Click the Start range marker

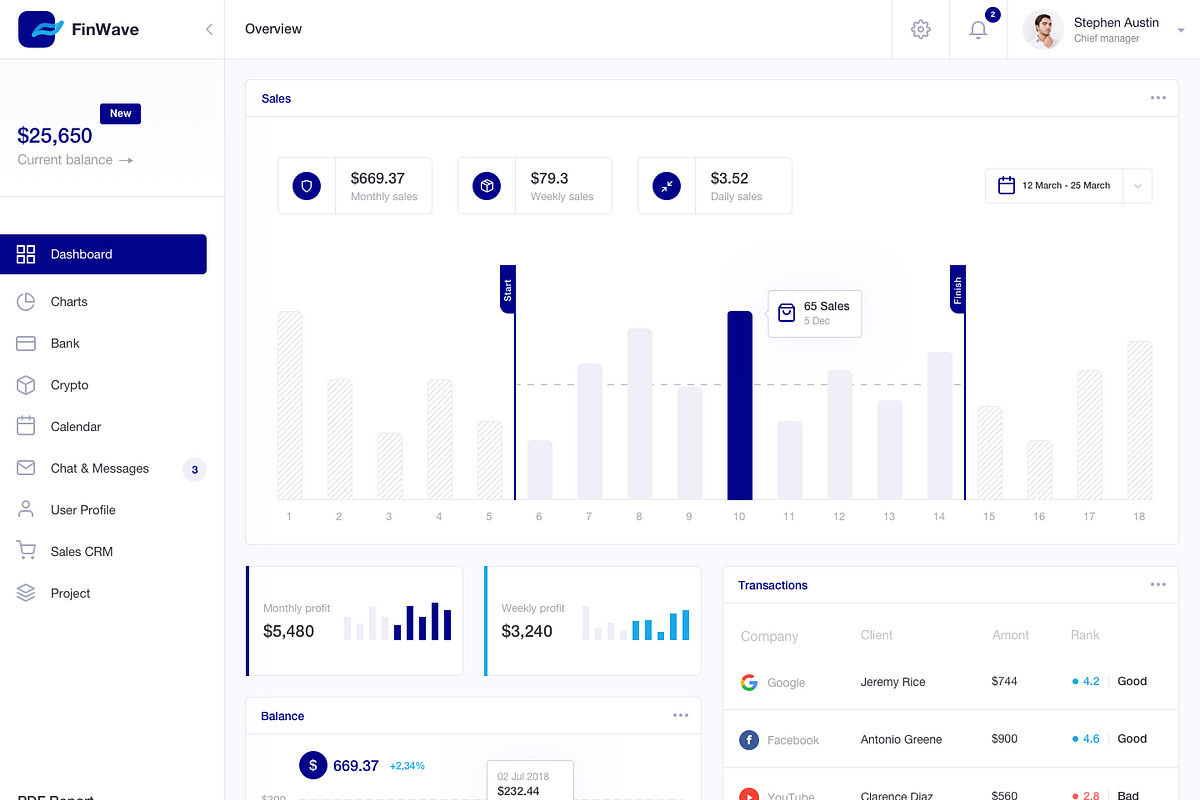[x=508, y=289]
